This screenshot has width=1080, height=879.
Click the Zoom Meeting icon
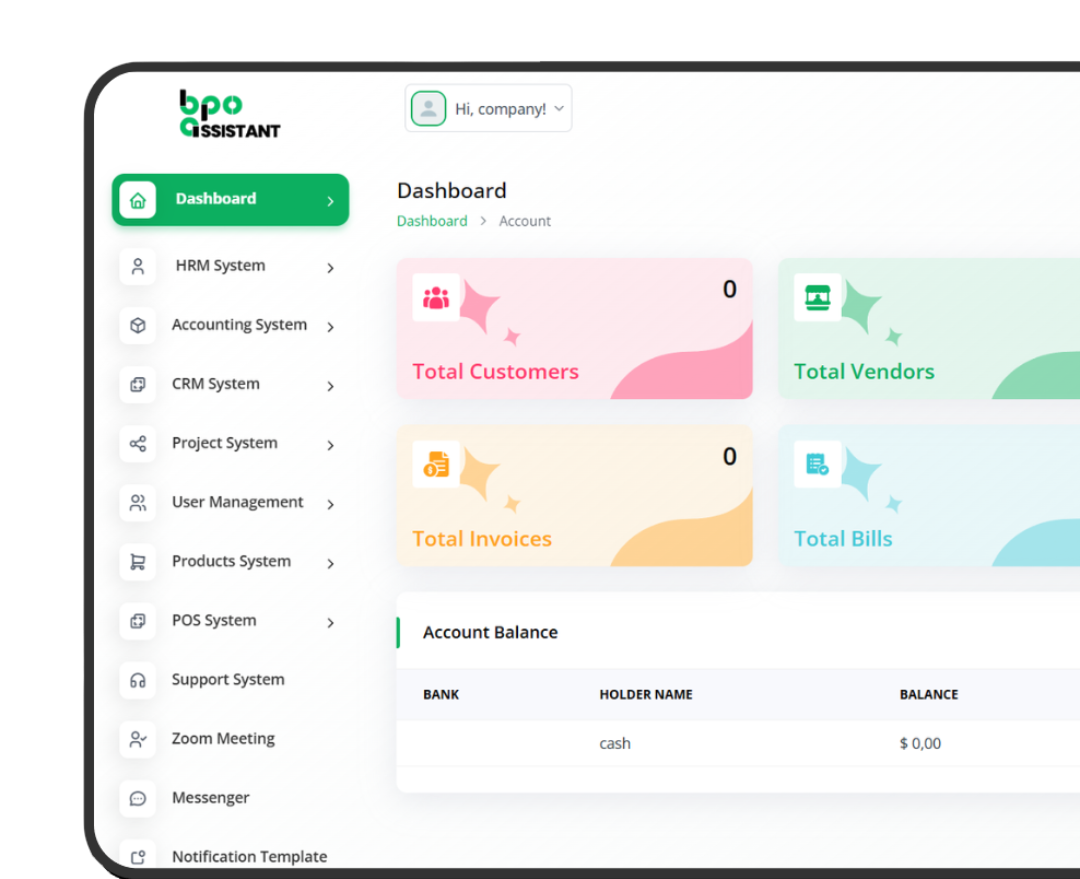137,739
